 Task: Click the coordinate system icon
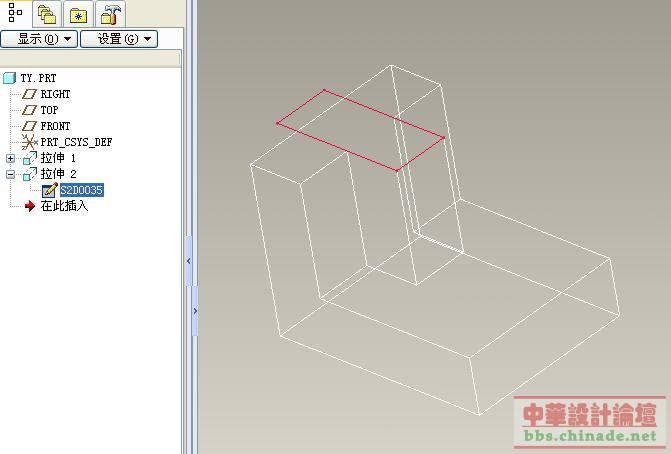(29, 142)
